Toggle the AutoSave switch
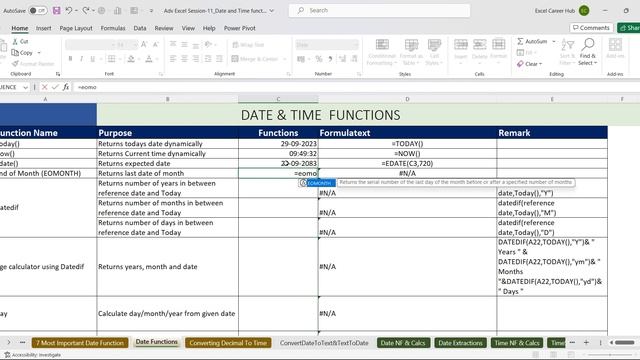The width and height of the screenshot is (640, 360). click(x=38, y=11)
